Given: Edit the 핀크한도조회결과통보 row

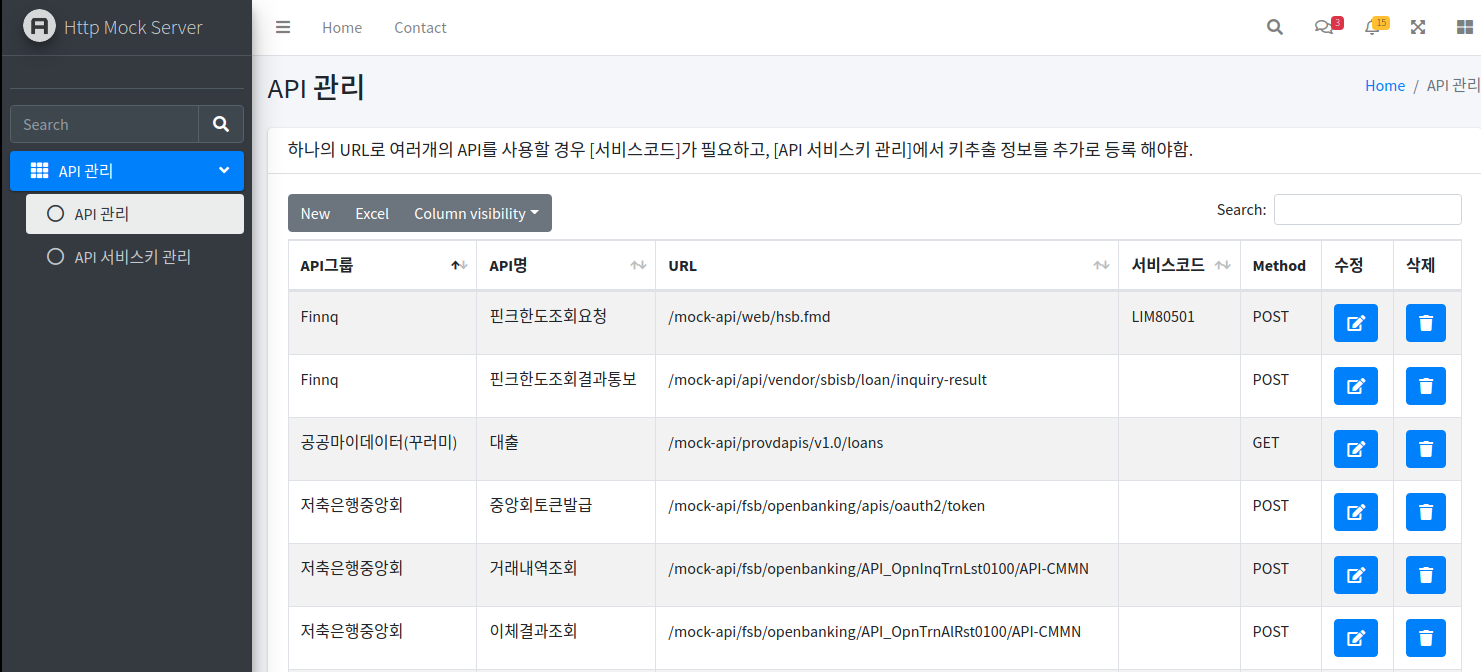Looking at the screenshot, I should tap(1356, 386).
